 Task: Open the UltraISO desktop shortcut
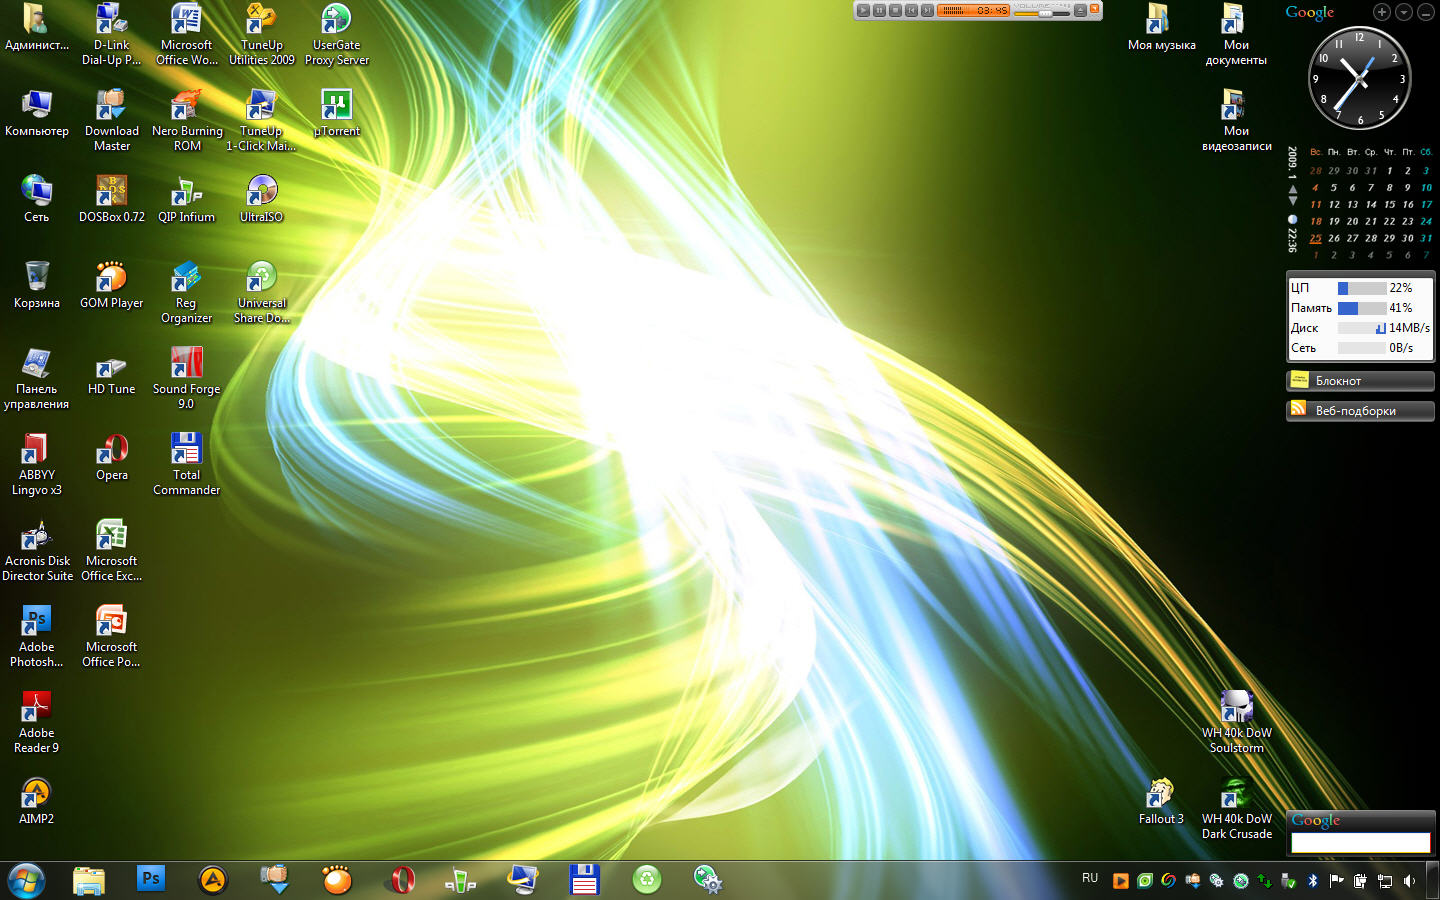261,198
